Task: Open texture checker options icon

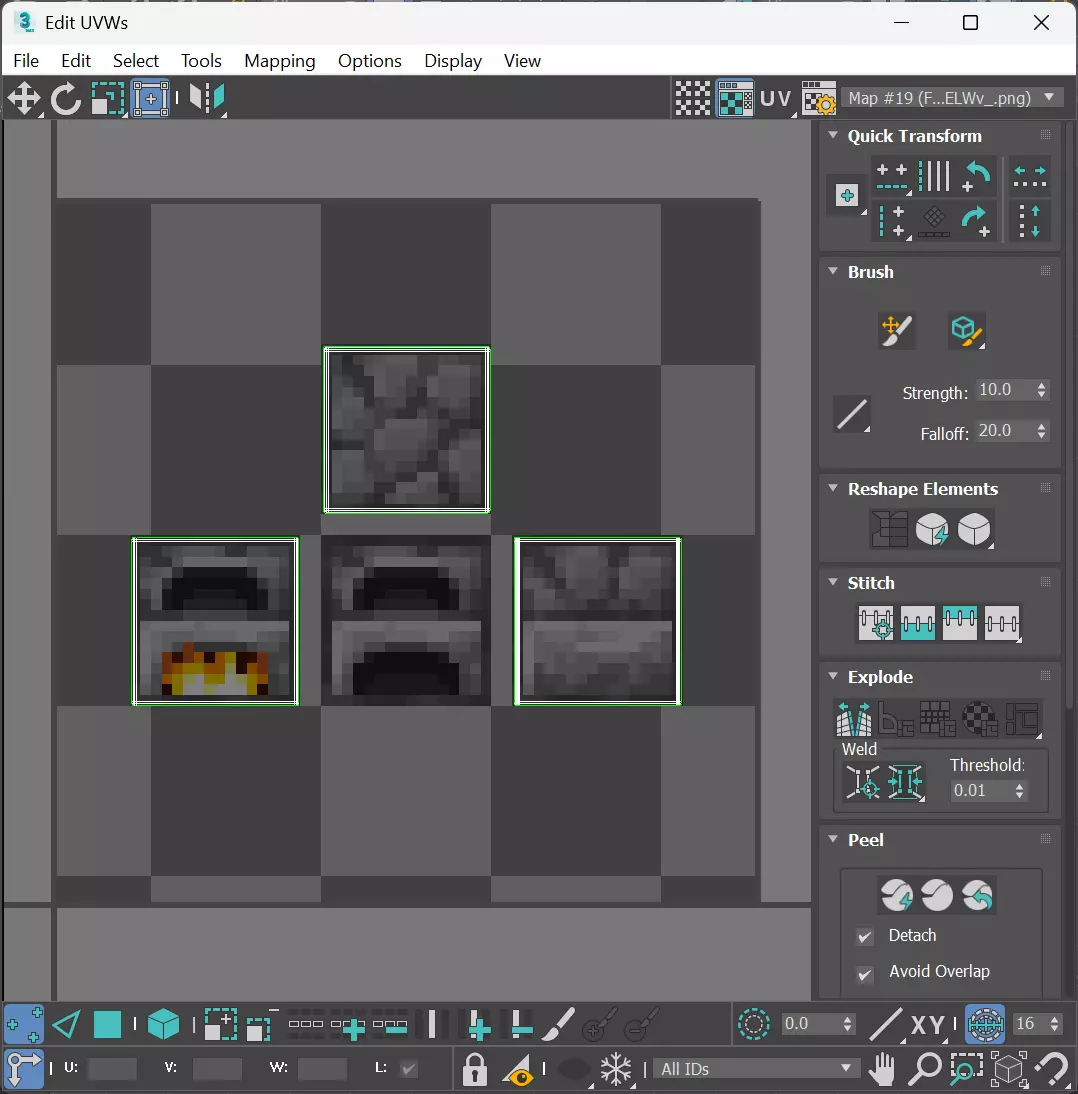Action: click(x=818, y=98)
